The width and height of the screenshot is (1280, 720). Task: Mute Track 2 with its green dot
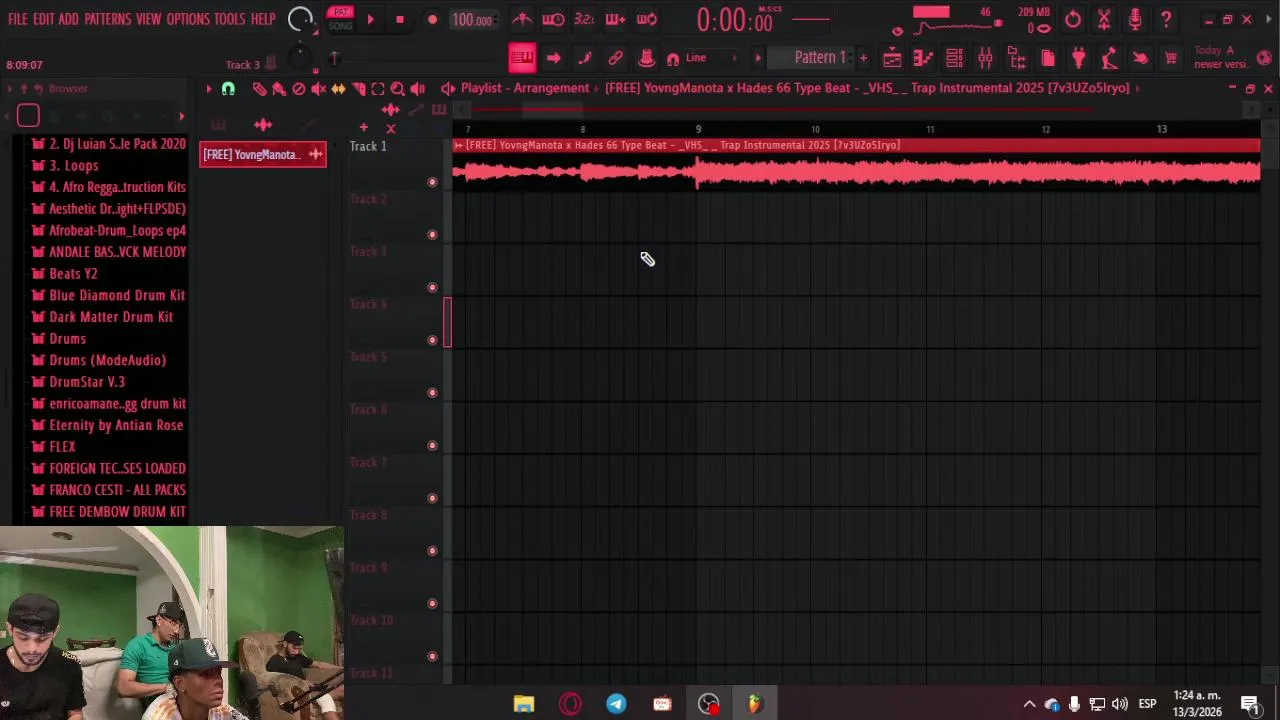pos(432,235)
